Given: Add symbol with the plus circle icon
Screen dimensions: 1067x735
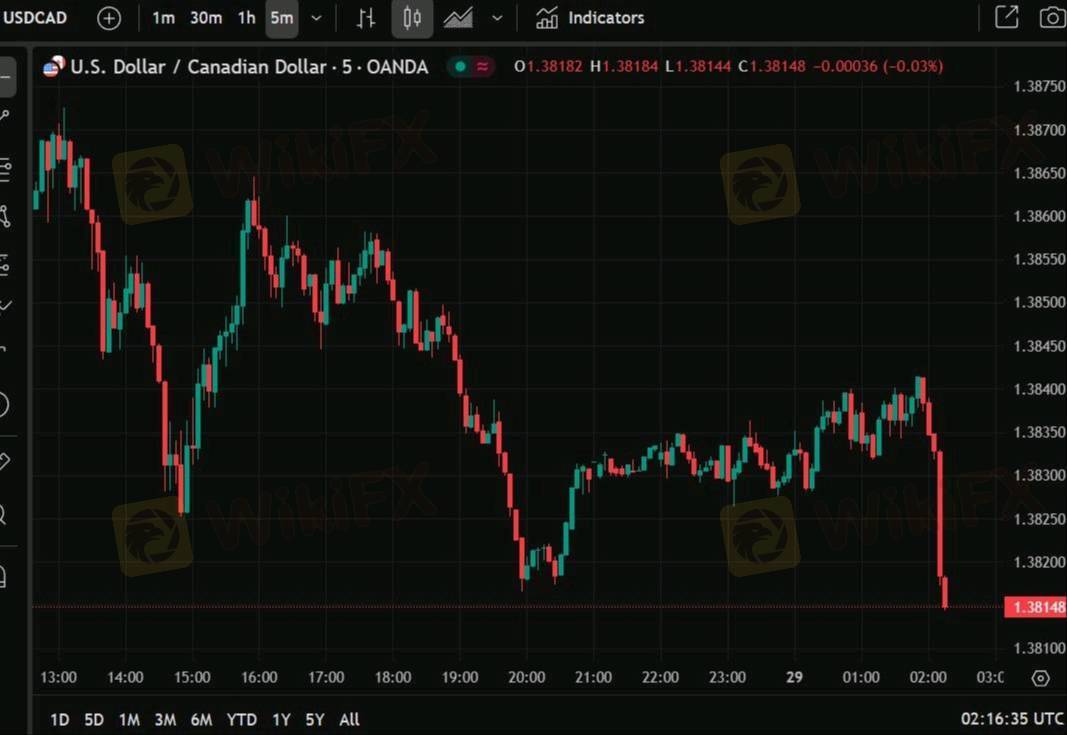Looking at the screenshot, I should tap(109, 18).
